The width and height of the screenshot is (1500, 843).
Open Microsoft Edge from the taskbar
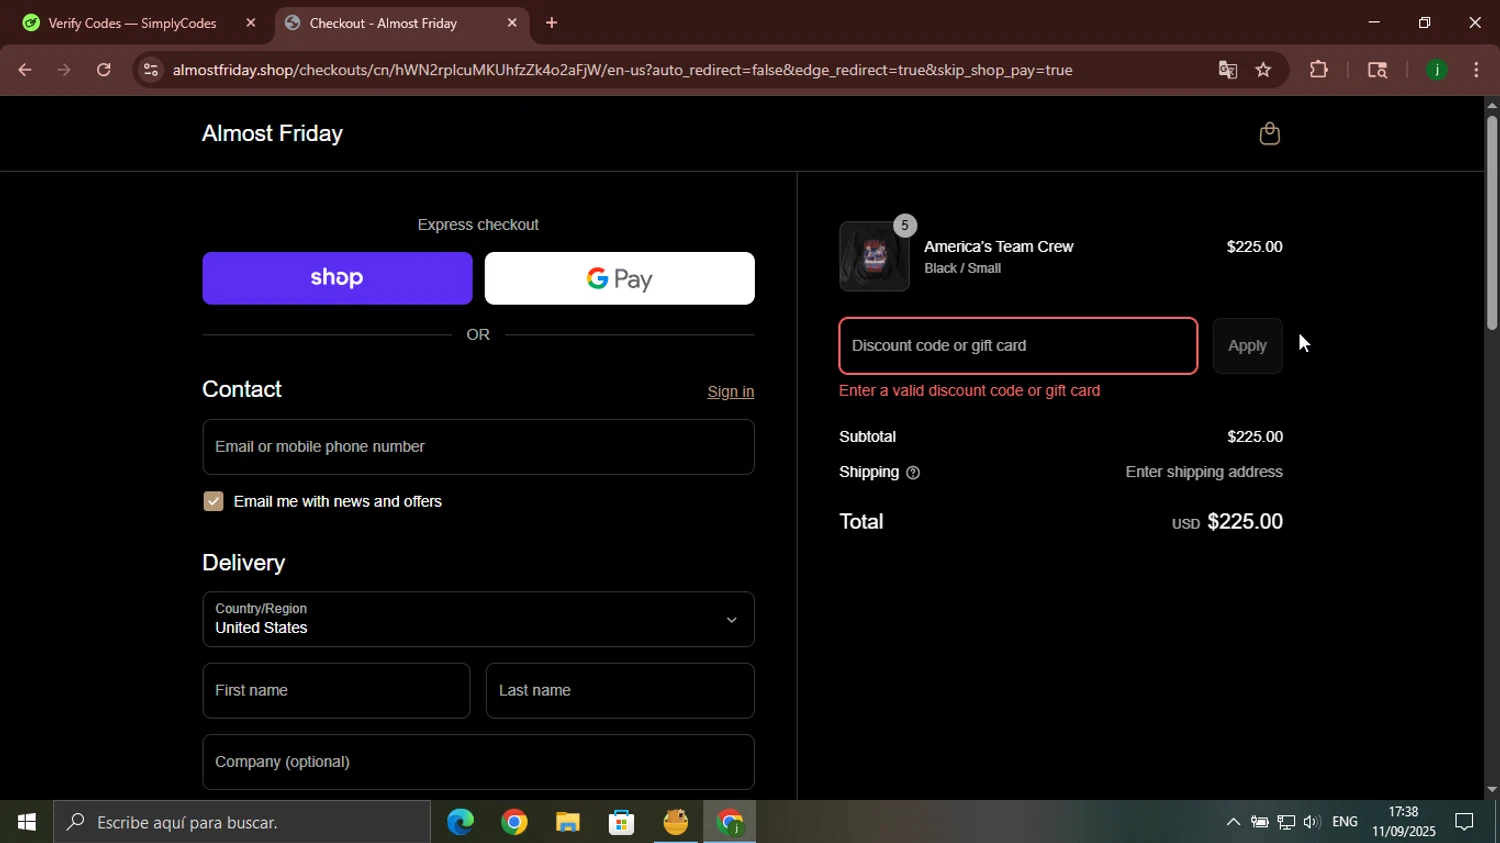pyautogui.click(x=460, y=822)
